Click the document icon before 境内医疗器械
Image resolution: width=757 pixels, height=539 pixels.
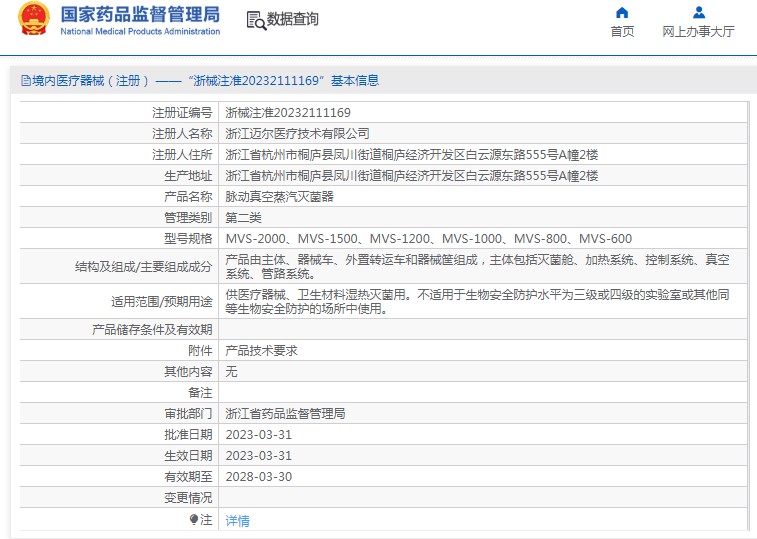26,81
